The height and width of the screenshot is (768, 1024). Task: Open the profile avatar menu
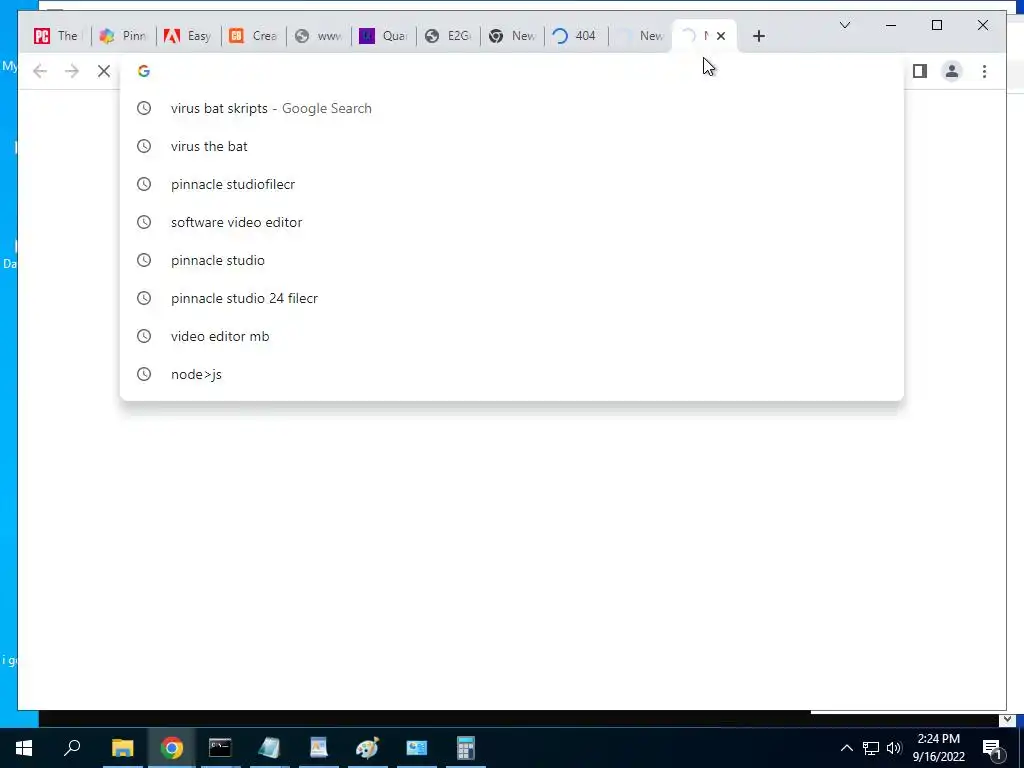[952, 71]
